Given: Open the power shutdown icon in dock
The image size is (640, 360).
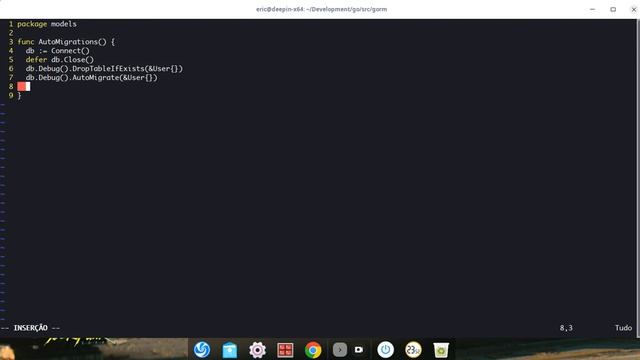Looking at the screenshot, I should [385, 350].
